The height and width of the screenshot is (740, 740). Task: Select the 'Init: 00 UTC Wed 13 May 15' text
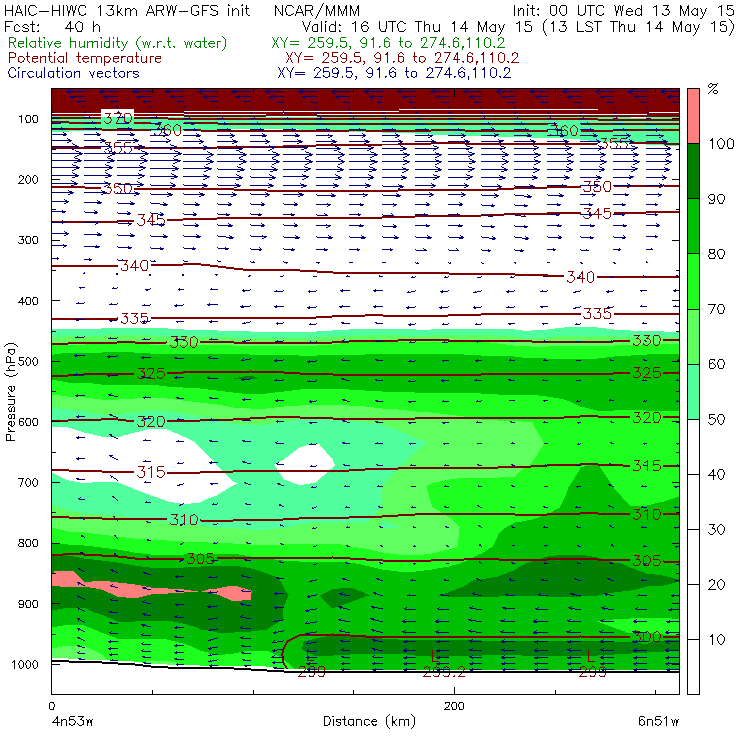tap(623, 11)
